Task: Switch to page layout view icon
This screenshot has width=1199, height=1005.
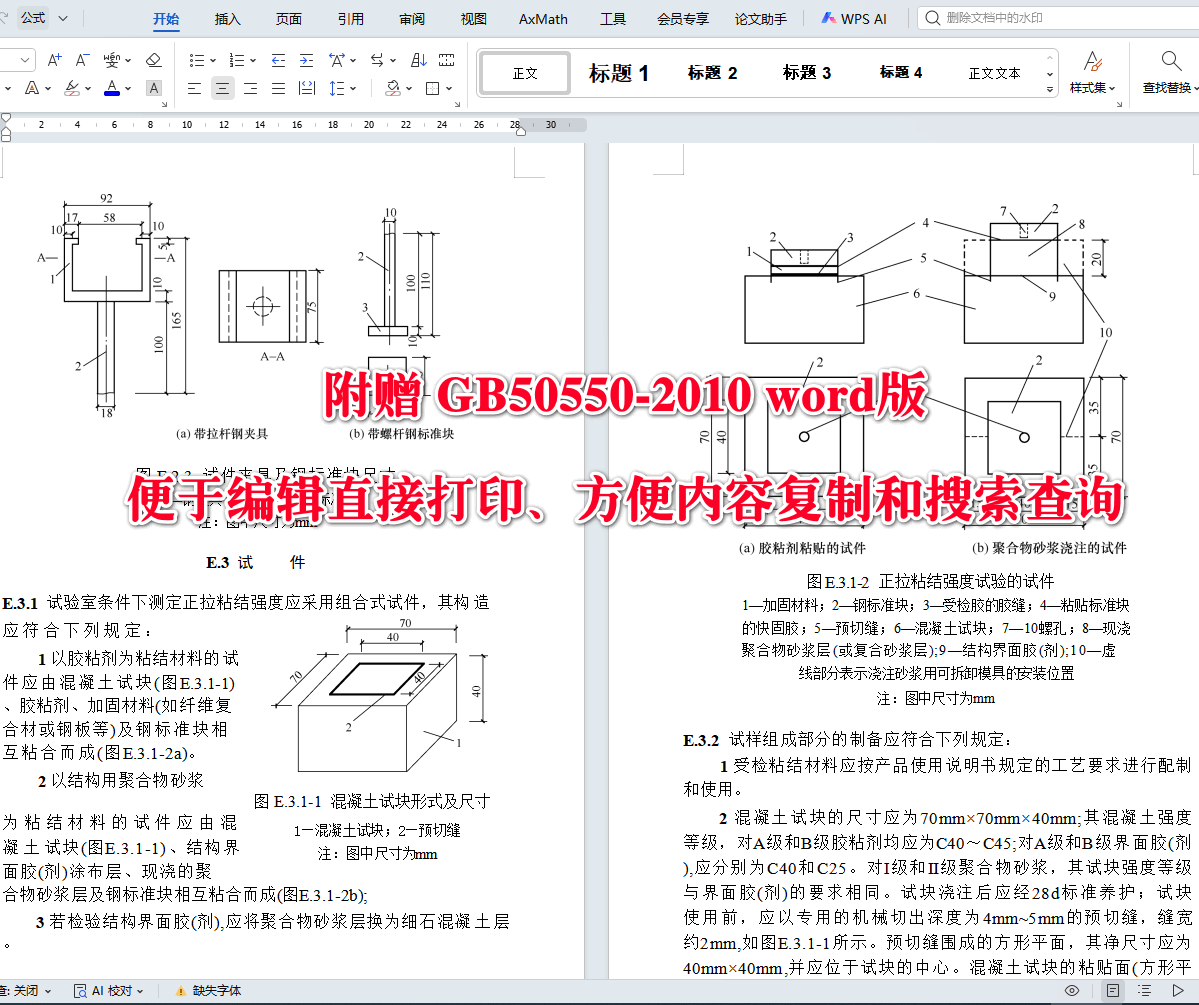Action: pyautogui.click(x=1113, y=990)
